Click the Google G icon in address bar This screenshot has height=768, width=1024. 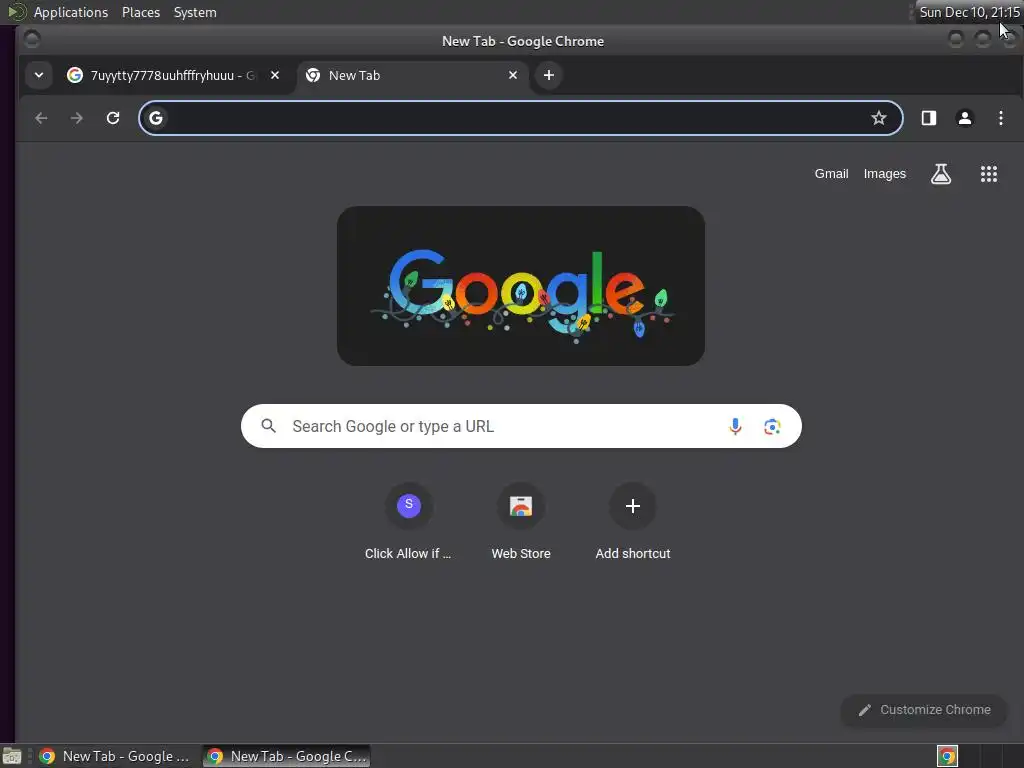155,118
